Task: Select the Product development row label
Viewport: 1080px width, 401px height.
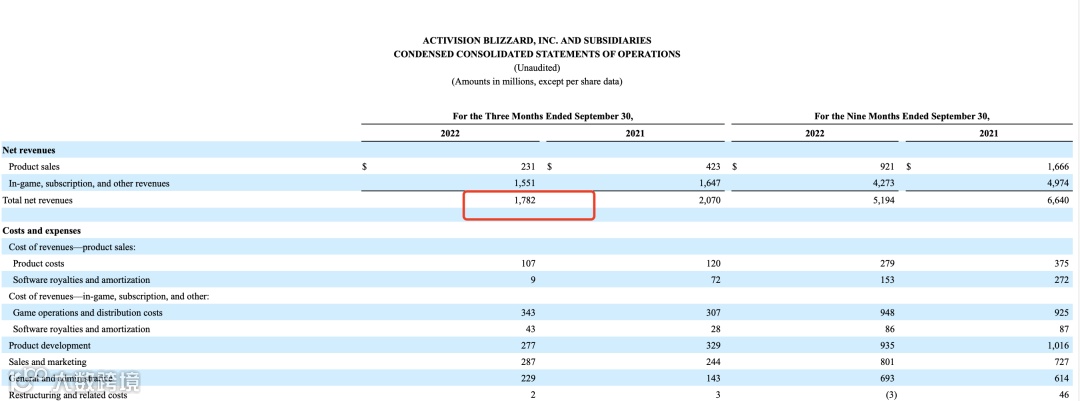Action: click(50, 345)
